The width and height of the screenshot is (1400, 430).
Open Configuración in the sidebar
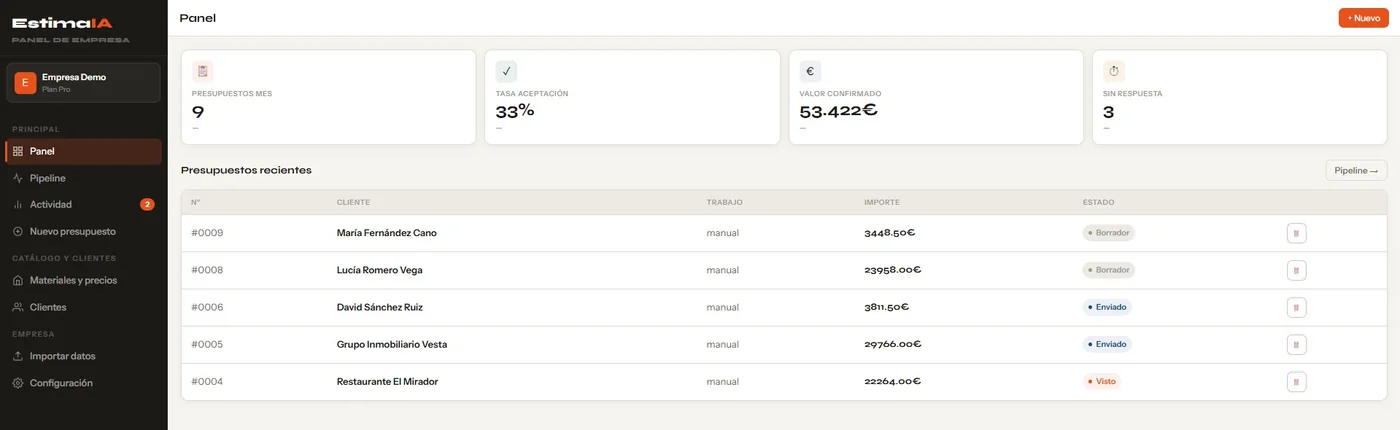pos(84,383)
